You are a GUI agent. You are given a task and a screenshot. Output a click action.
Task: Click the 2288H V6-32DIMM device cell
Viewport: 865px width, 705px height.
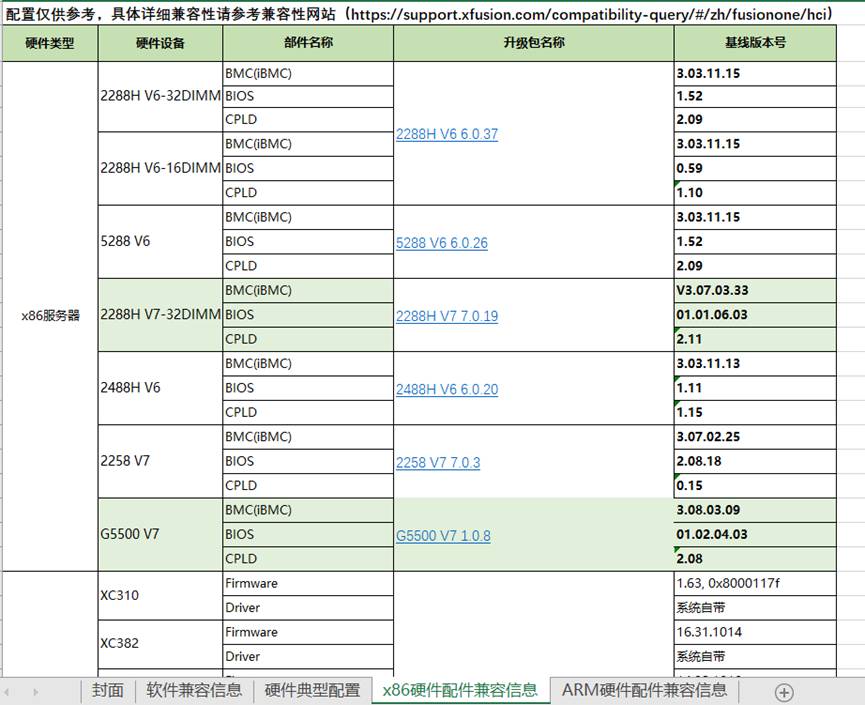[160, 97]
